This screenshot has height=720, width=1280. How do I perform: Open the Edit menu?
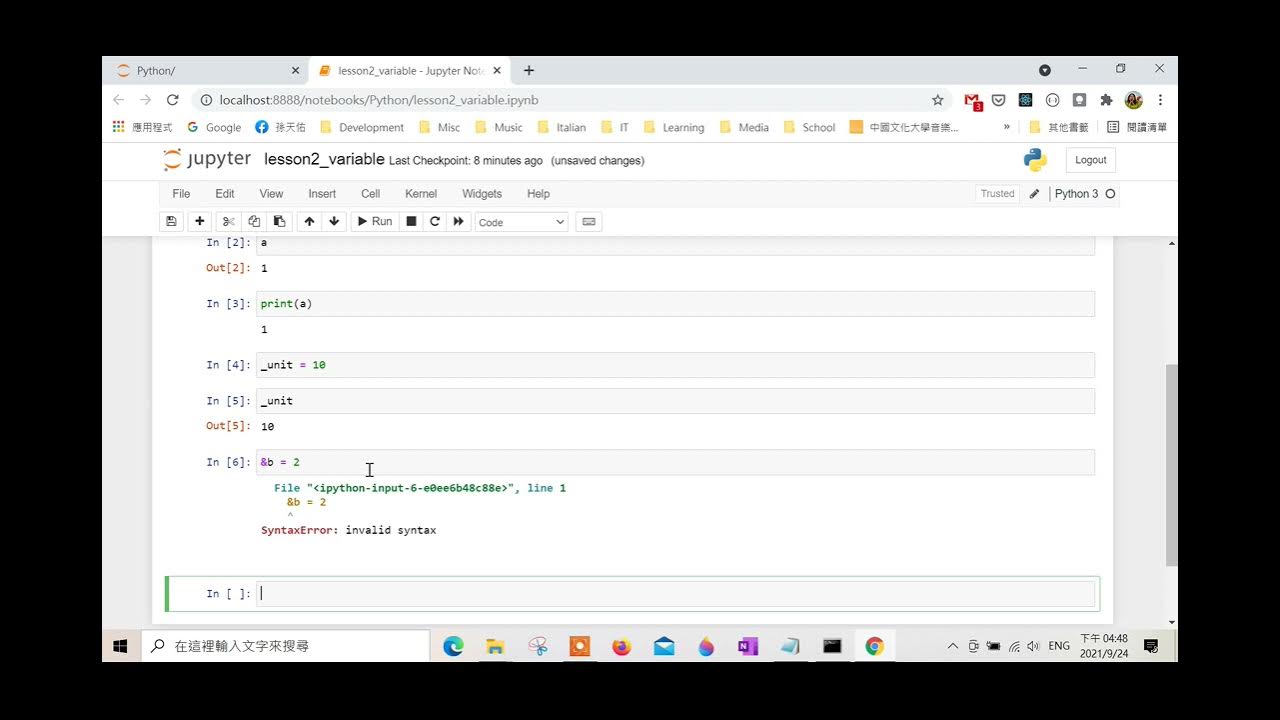click(x=225, y=194)
